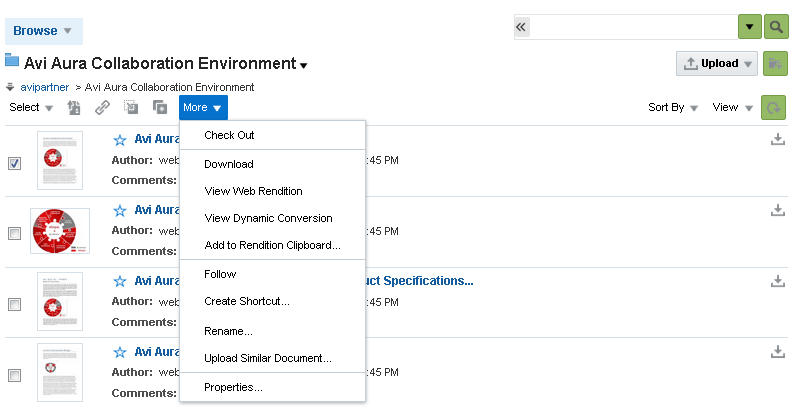
Task: Click the copy icon left of More
Action: (160, 108)
